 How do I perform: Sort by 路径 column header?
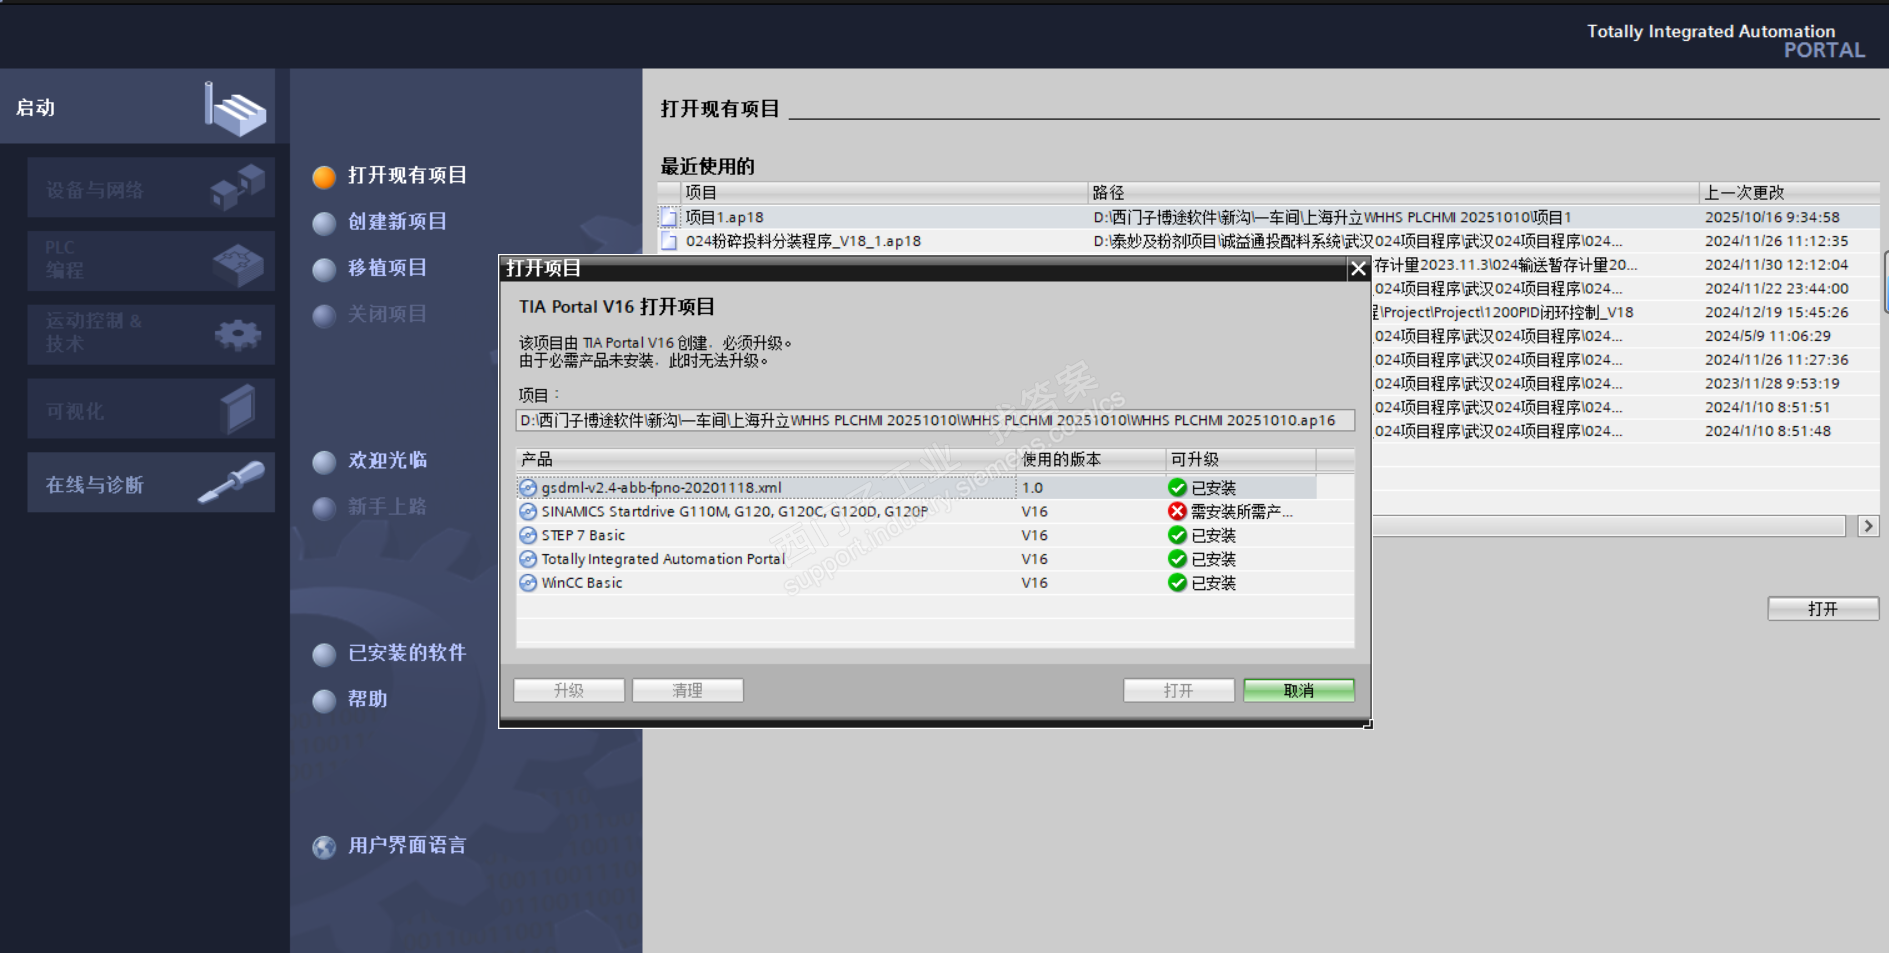click(x=1393, y=193)
